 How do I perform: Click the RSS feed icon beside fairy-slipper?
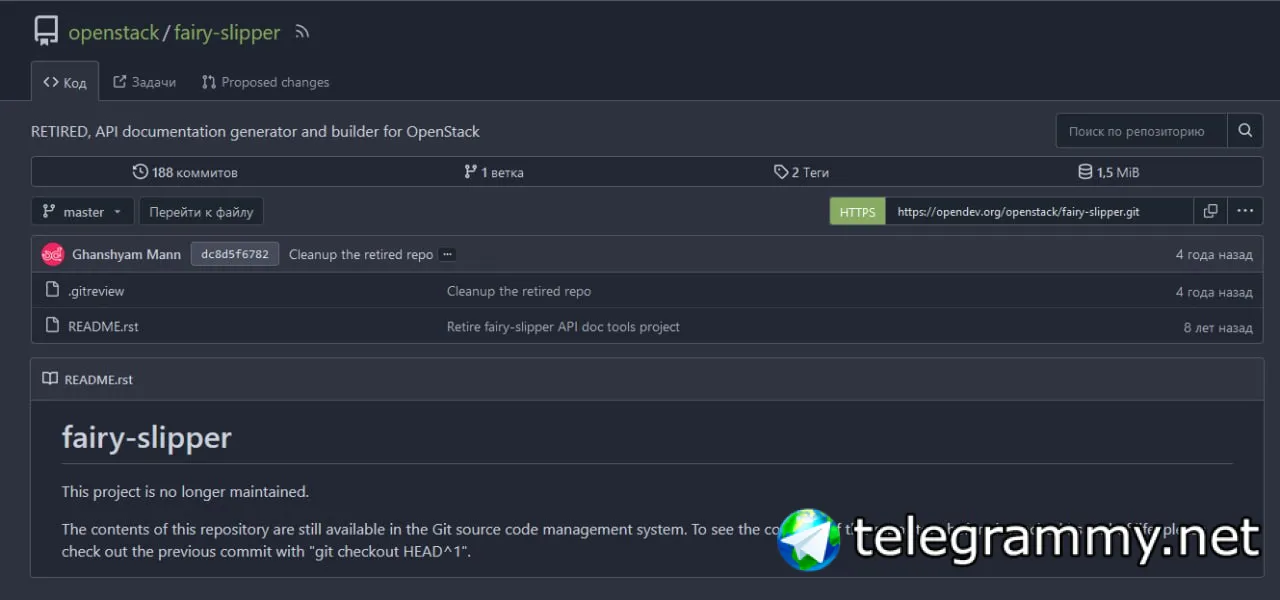click(x=302, y=32)
